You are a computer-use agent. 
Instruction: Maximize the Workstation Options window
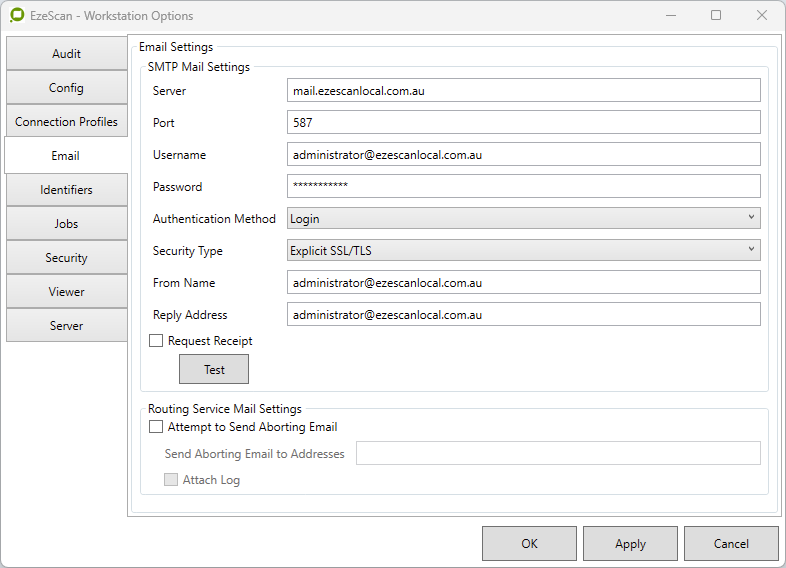tap(716, 16)
